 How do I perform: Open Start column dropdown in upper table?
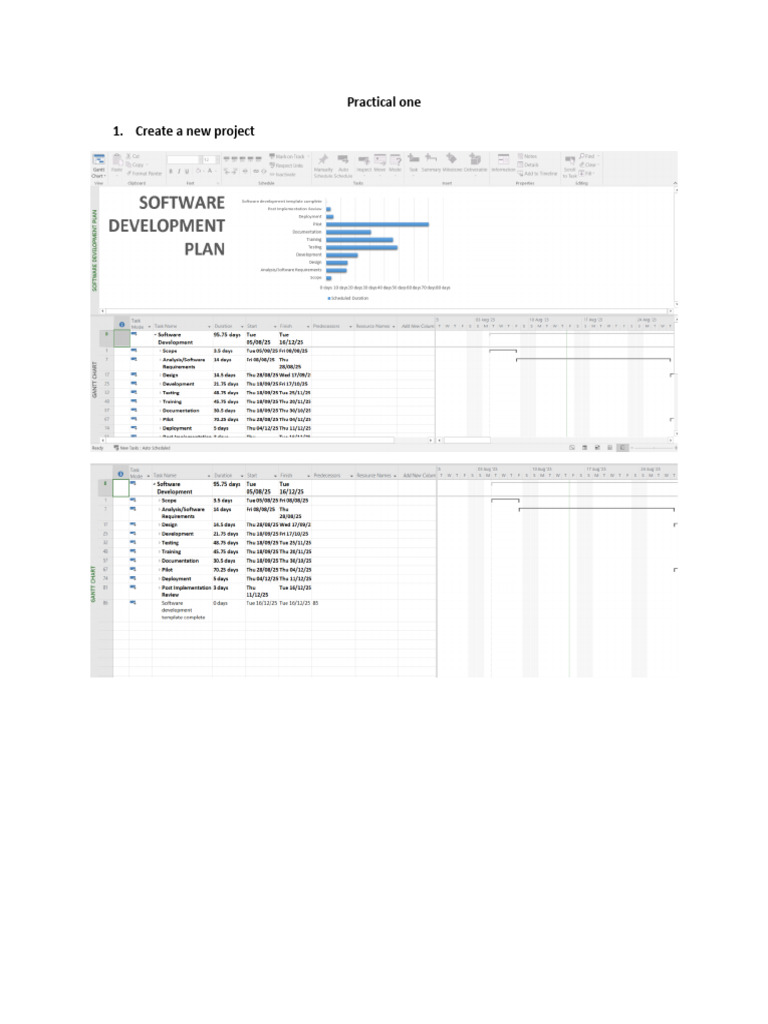click(x=276, y=327)
